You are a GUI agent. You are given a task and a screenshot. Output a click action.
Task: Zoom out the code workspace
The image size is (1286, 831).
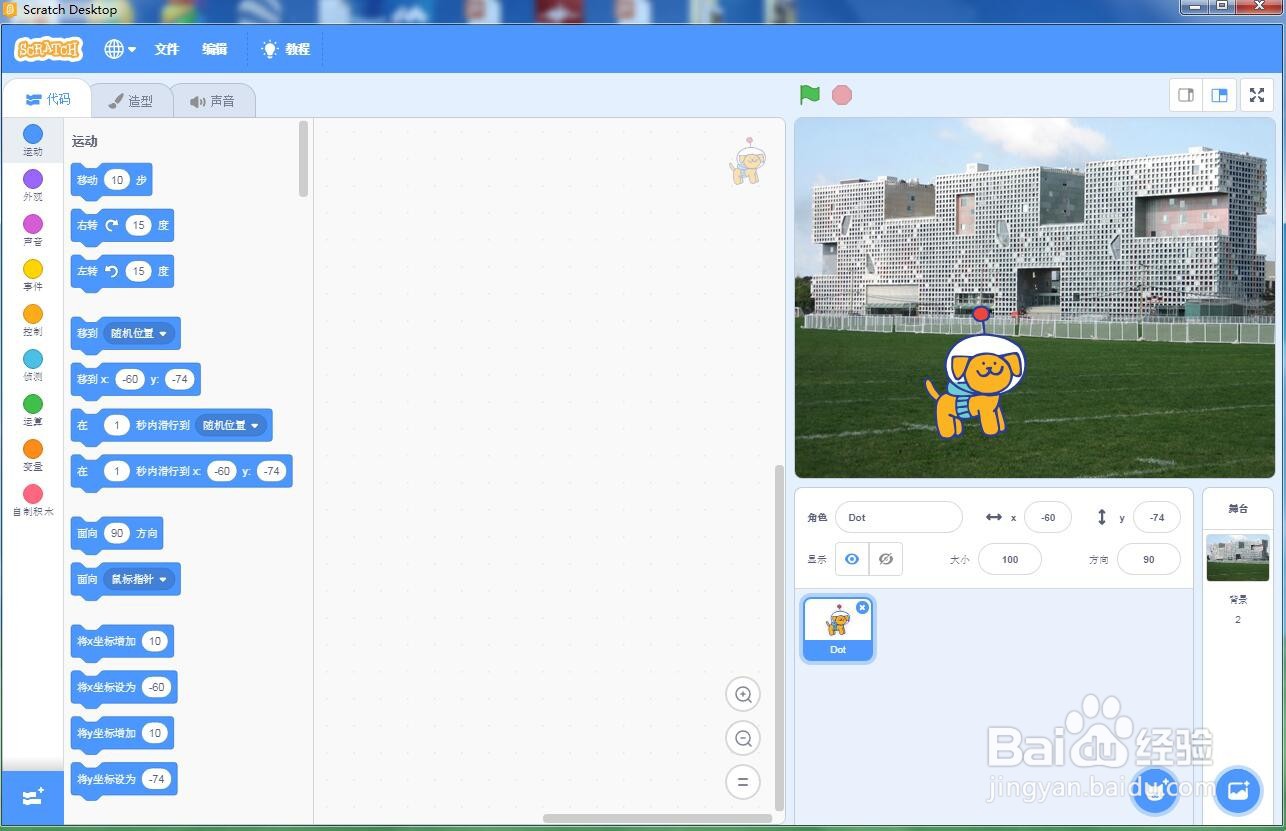743,738
